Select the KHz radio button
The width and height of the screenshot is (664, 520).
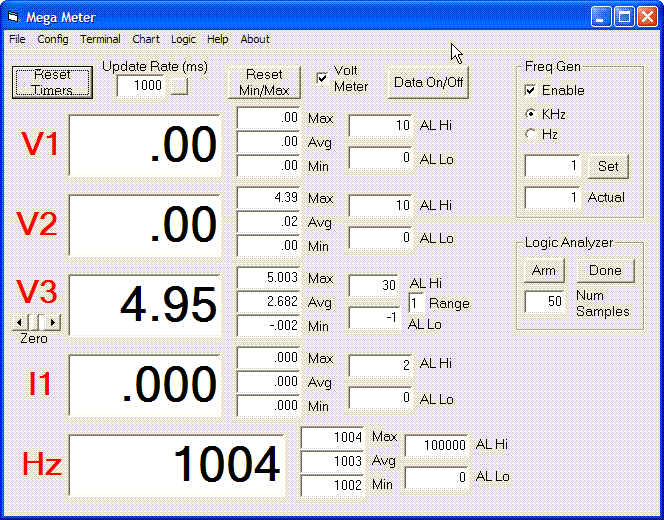tap(531, 114)
